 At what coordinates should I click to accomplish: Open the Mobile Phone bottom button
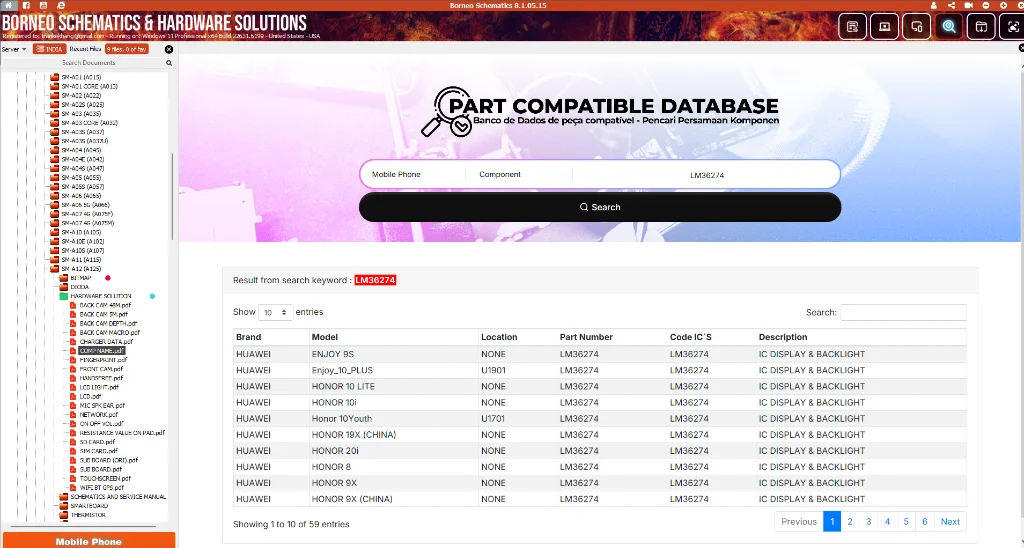(x=88, y=541)
